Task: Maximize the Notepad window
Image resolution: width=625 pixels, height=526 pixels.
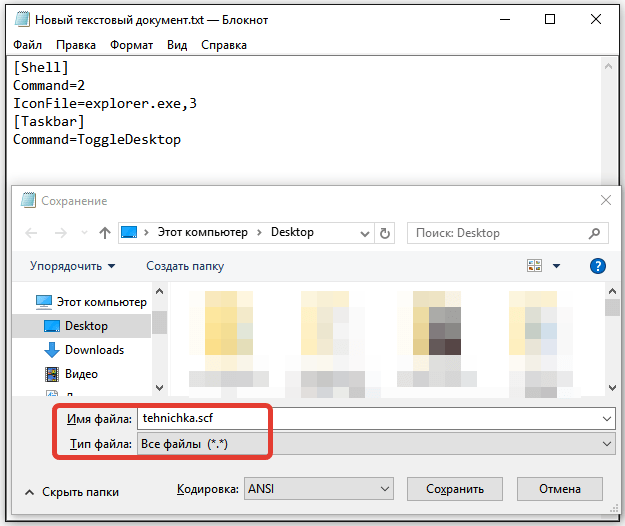Action: tap(550, 19)
